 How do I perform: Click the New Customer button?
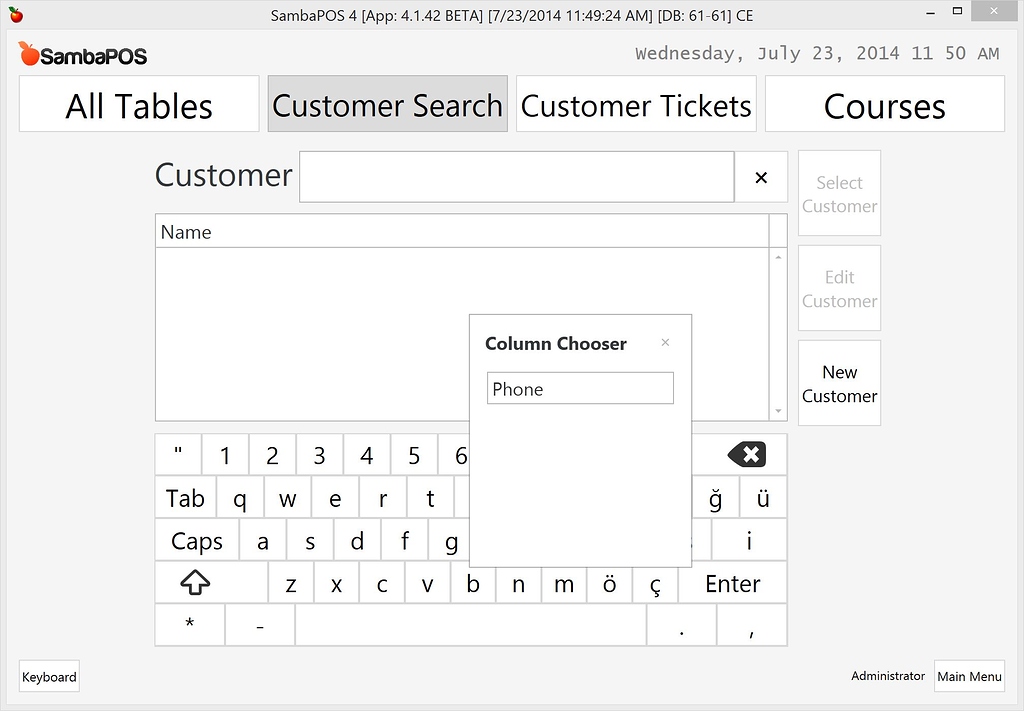(839, 383)
